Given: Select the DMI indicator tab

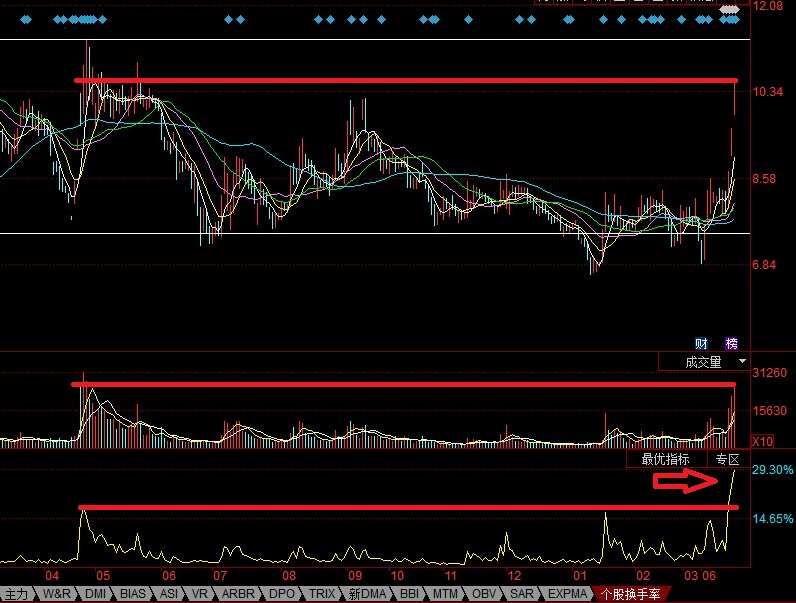Looking at the screenshot, I should (x=95, y=594).
